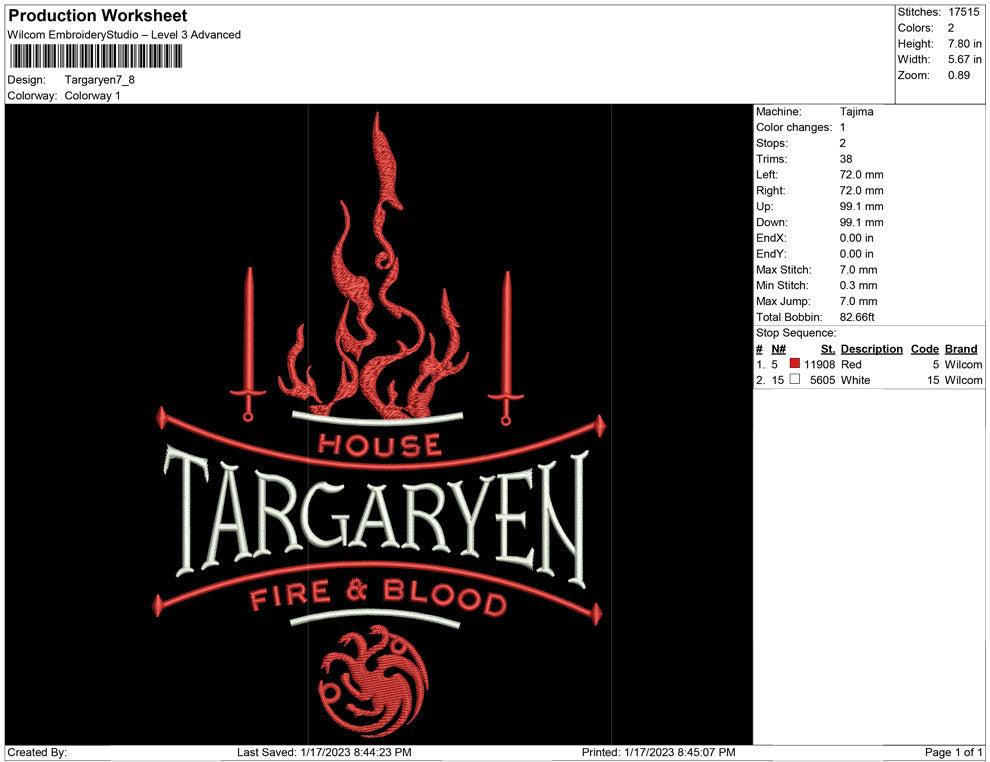Image resolution: width=990 pixels, height=762 pixels.
Task: Click the trims value '38'
Action: pos(846,159)
